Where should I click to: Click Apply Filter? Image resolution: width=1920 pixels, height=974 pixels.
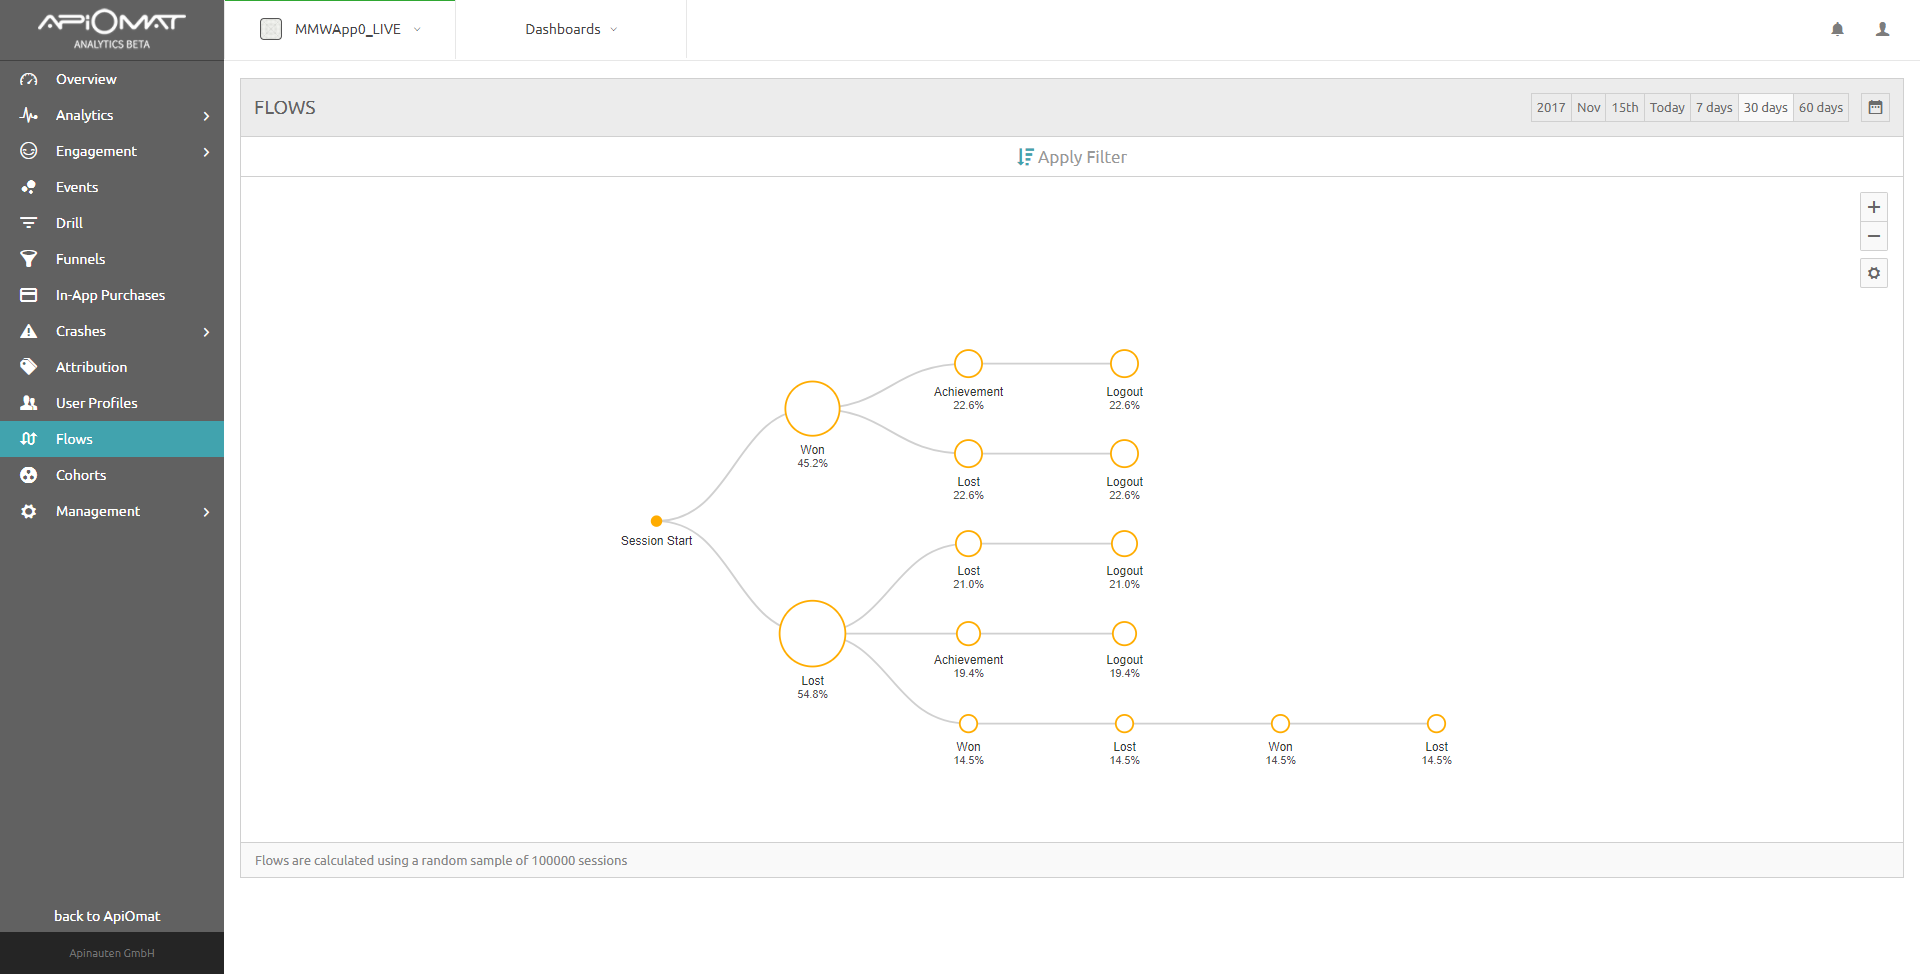(x=1072, y=157)
